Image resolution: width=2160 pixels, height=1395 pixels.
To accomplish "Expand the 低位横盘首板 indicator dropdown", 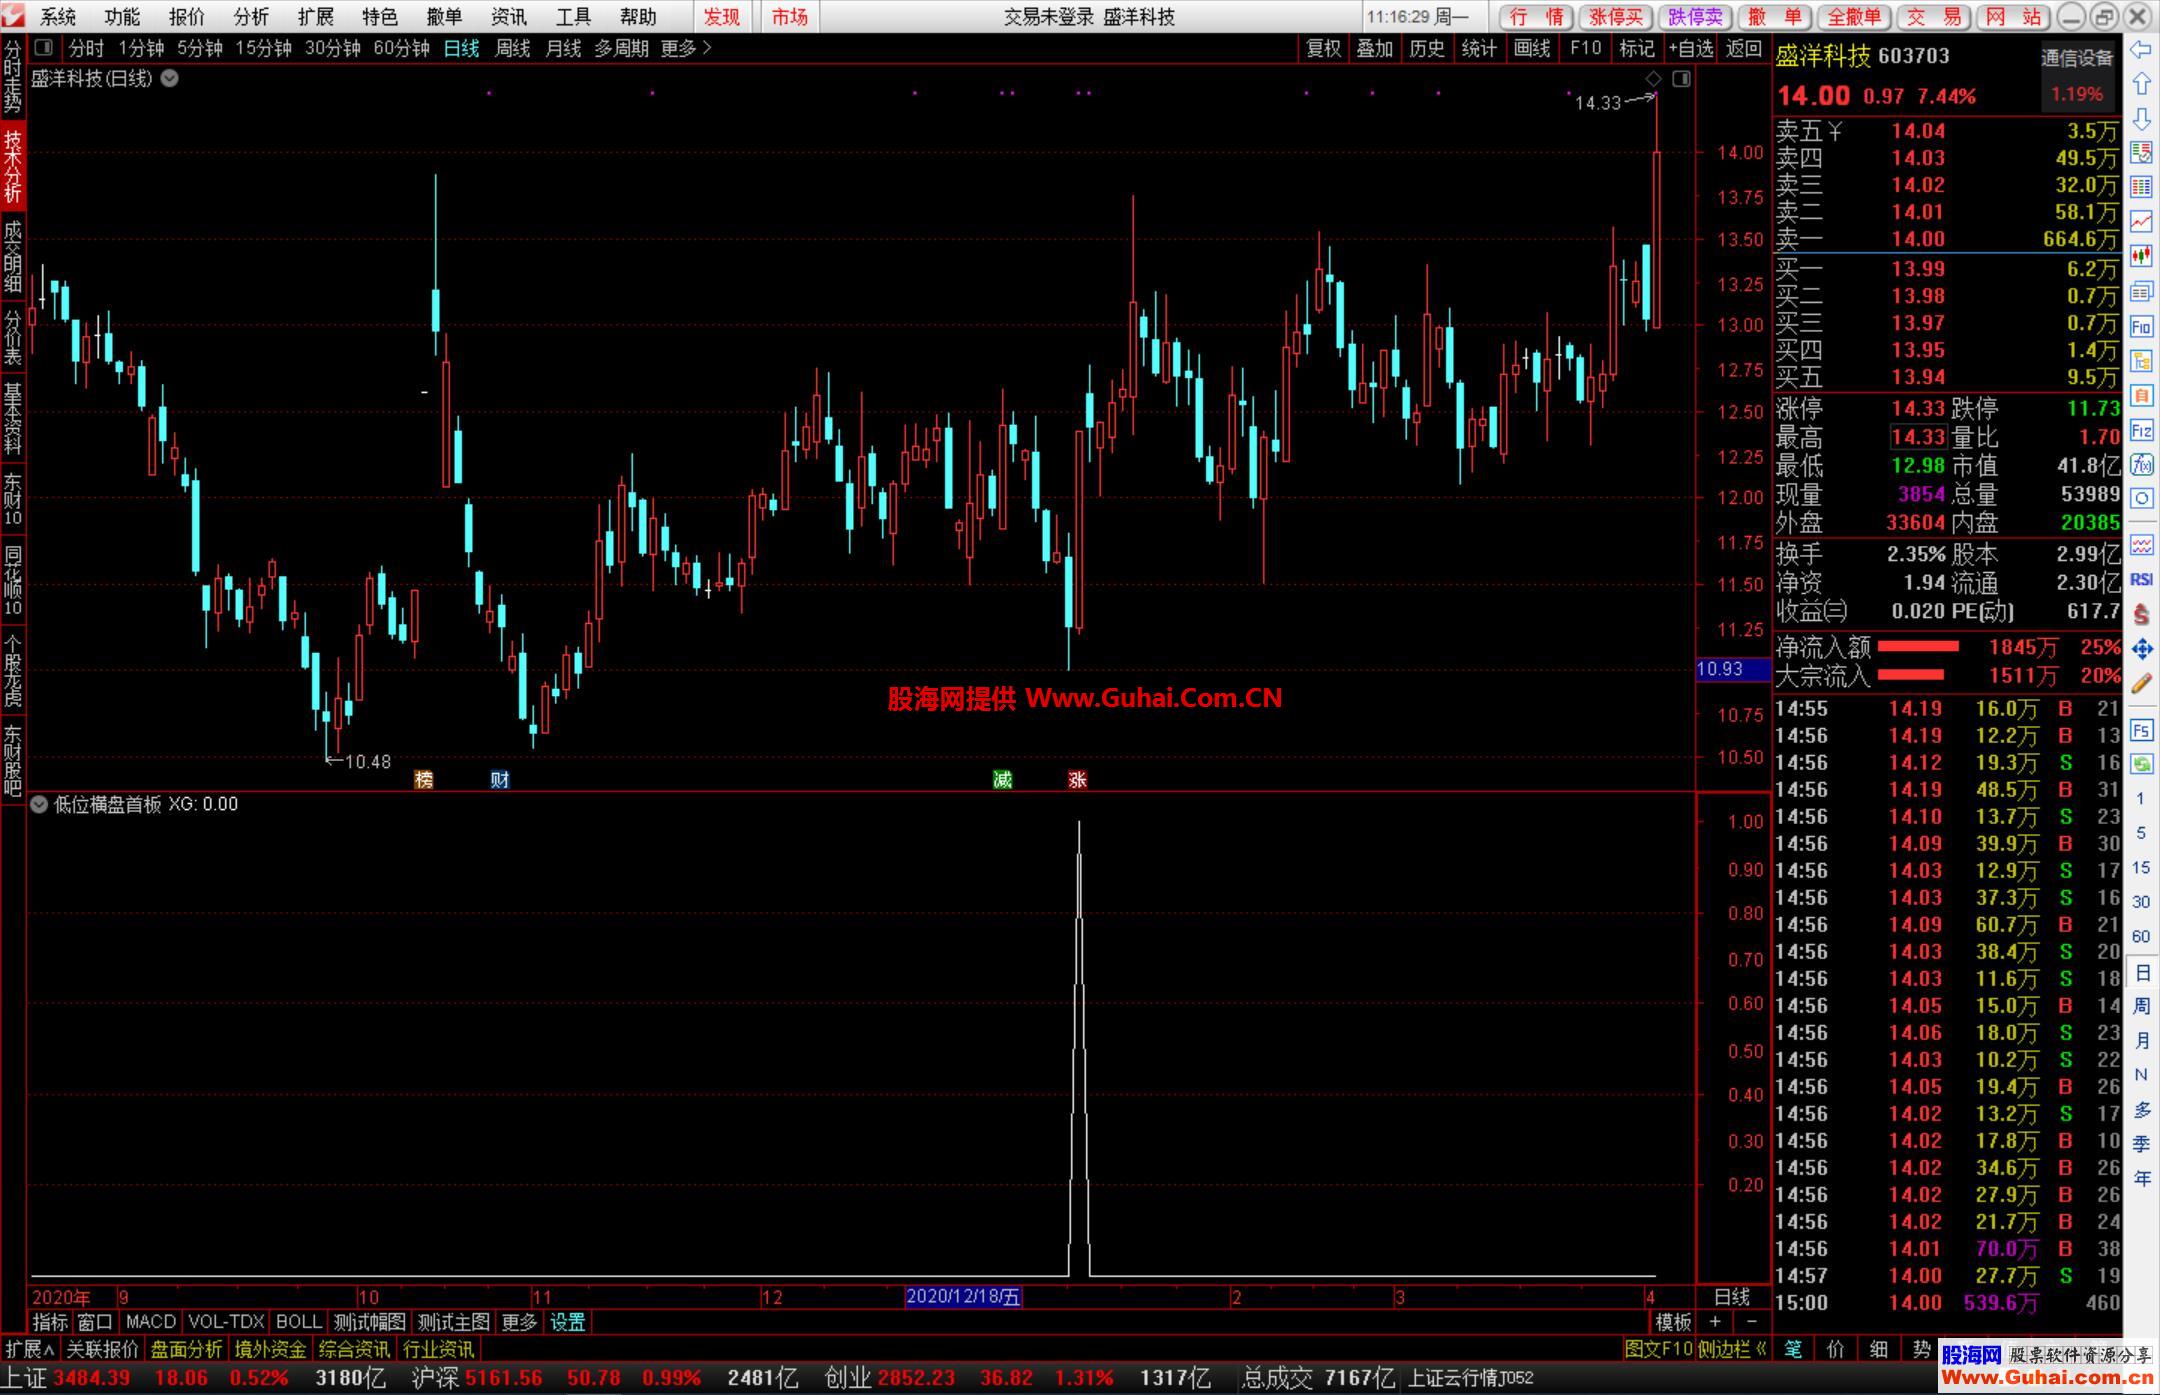I will 39,804.
